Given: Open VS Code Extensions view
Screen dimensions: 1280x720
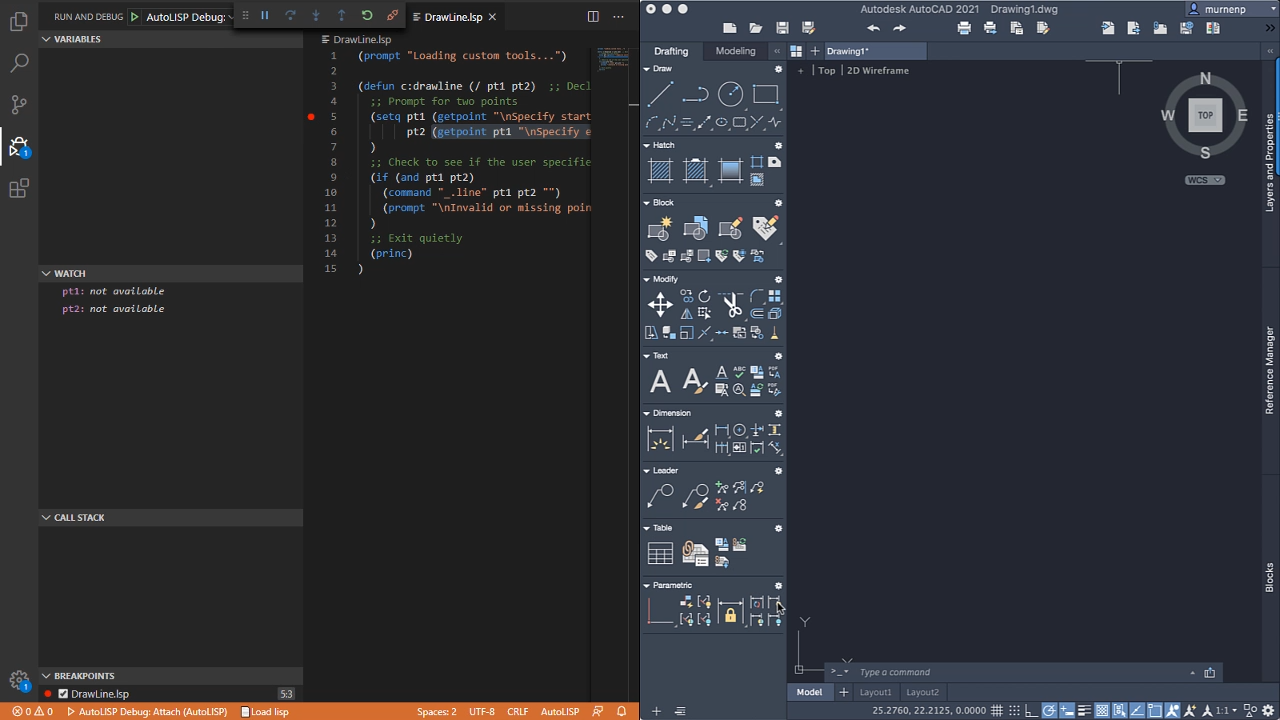Looking at the screenshot, I should pos(19,188).
